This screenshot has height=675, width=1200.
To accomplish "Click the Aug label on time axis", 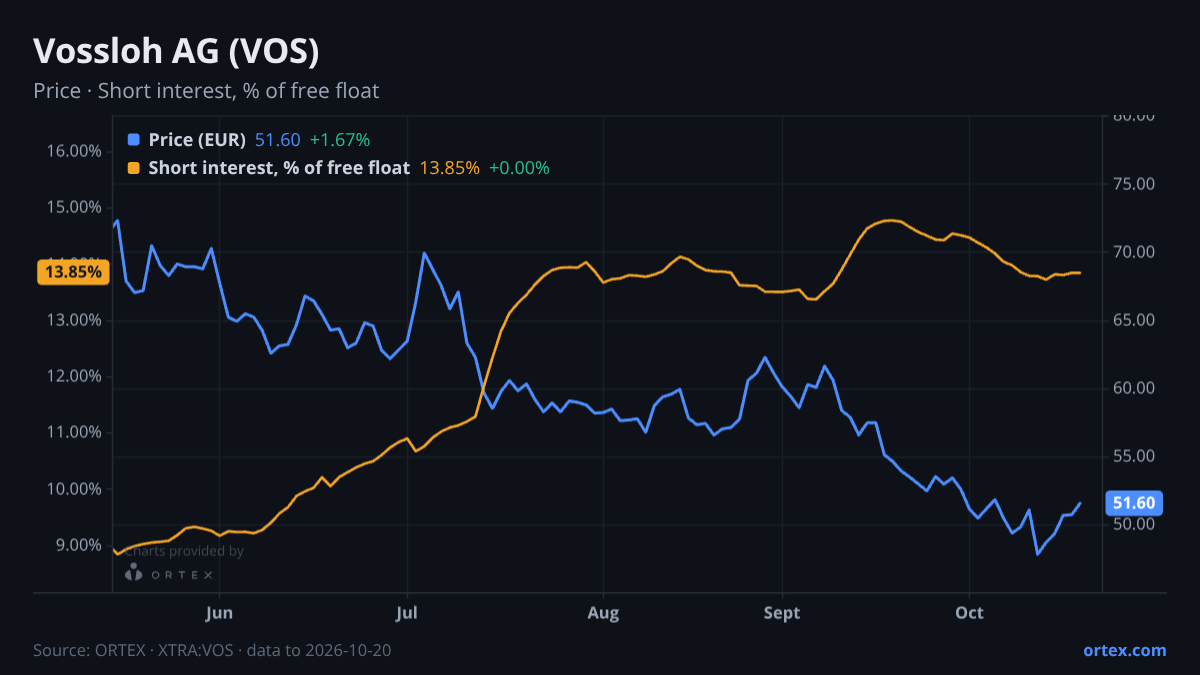I will pyautogui.click(x=603, y=613).
